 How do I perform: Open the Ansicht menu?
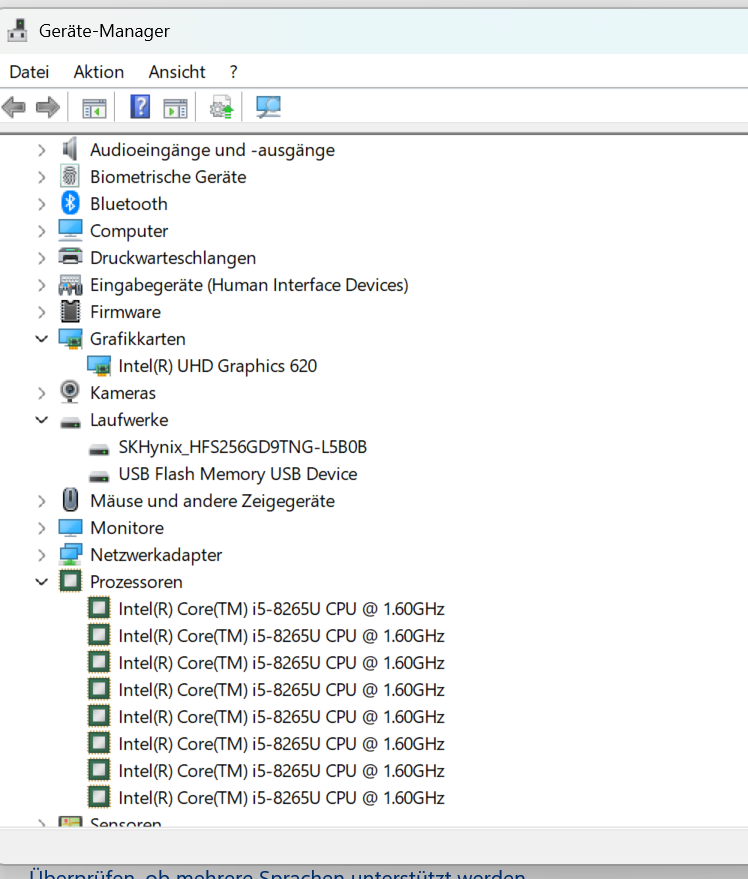[177, 72]
